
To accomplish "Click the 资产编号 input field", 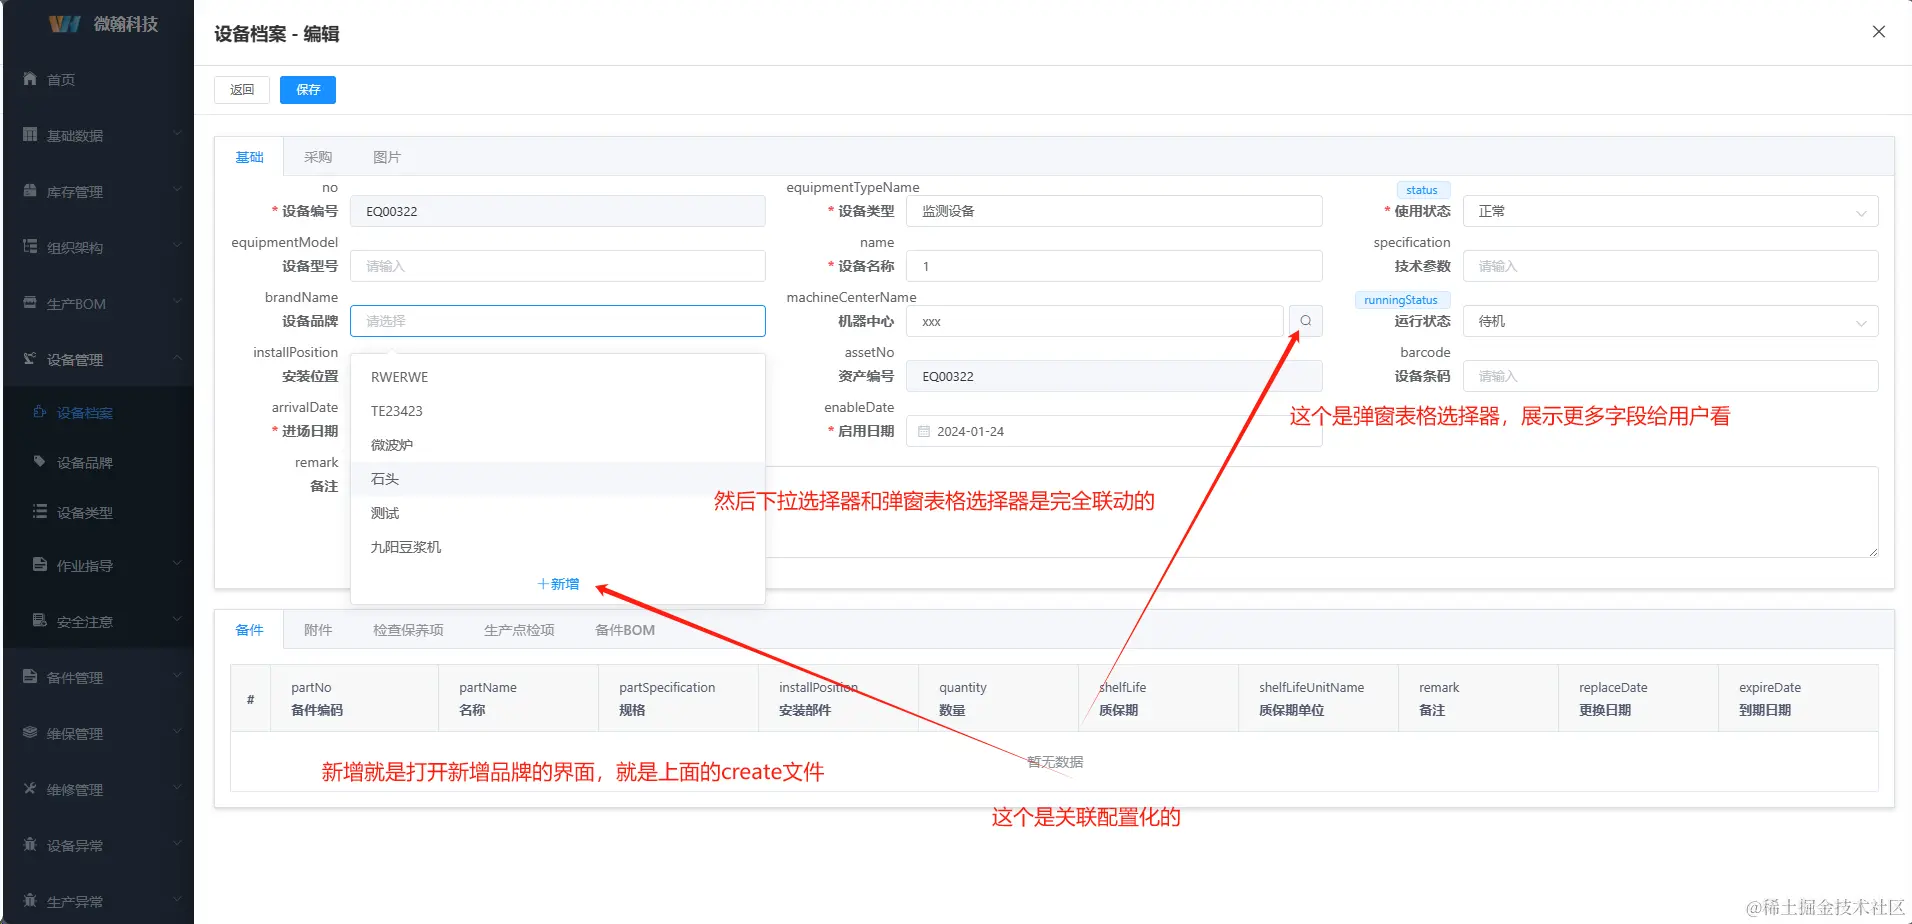I will click(1114, 376).
